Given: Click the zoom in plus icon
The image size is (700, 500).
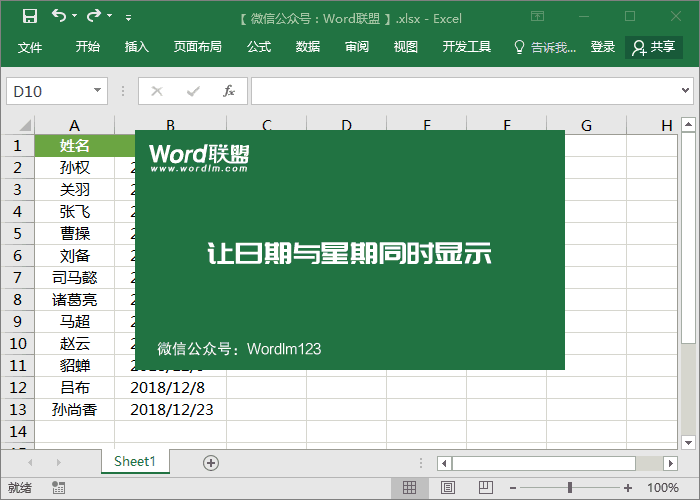Looking at the screenshot, I should pyautogui.click(x=626, y=488).
